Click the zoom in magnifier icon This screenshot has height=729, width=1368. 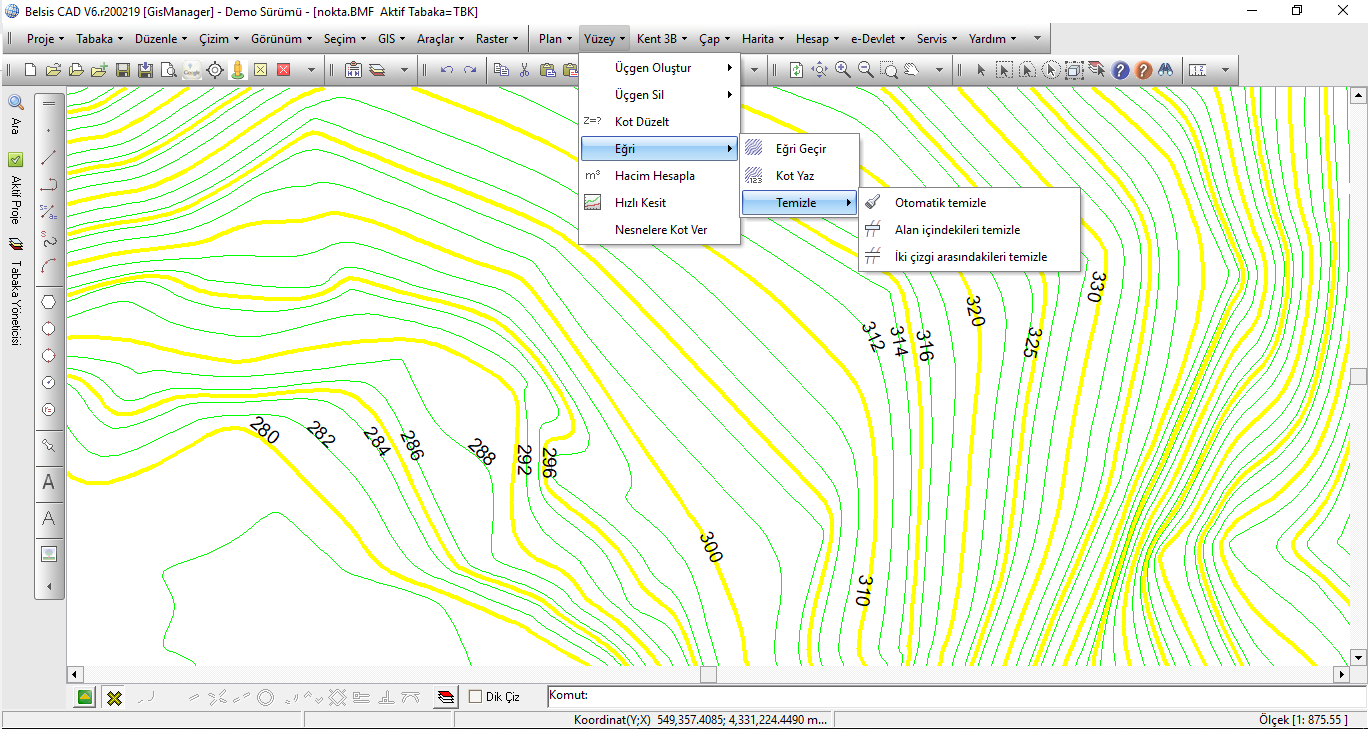click(842, 70)
